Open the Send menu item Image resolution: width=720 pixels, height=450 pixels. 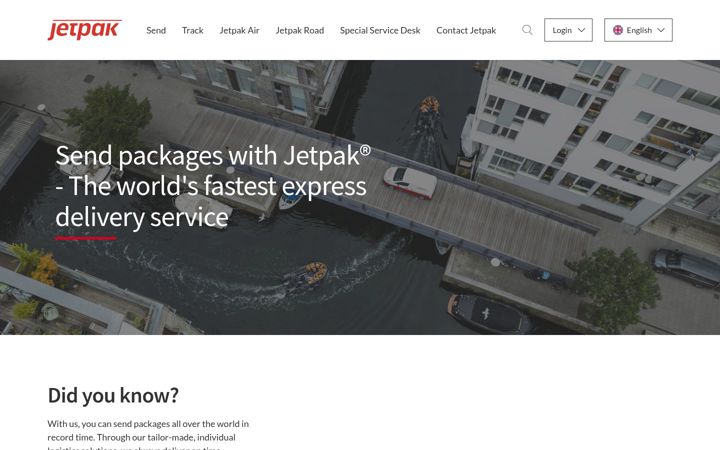[x=156, y=30]
